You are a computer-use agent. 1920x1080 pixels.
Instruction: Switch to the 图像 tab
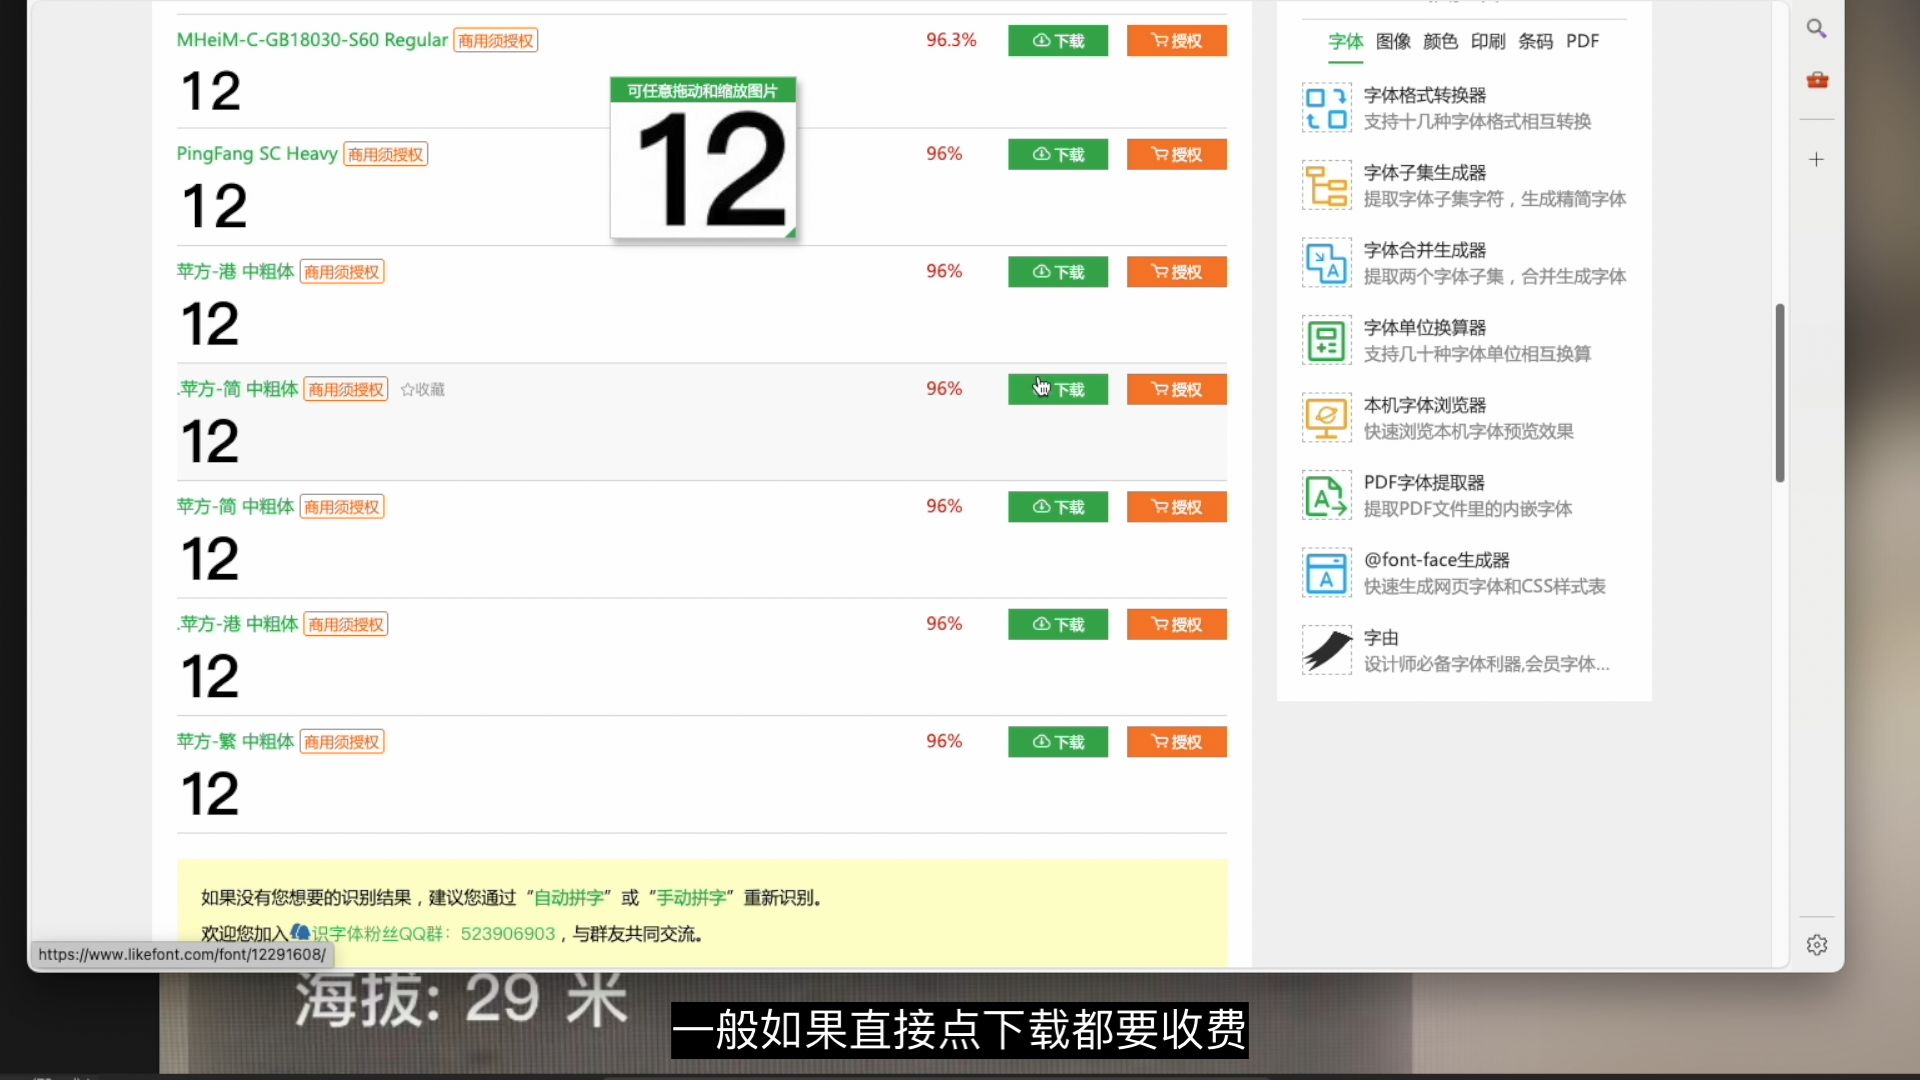point(1393,41)
